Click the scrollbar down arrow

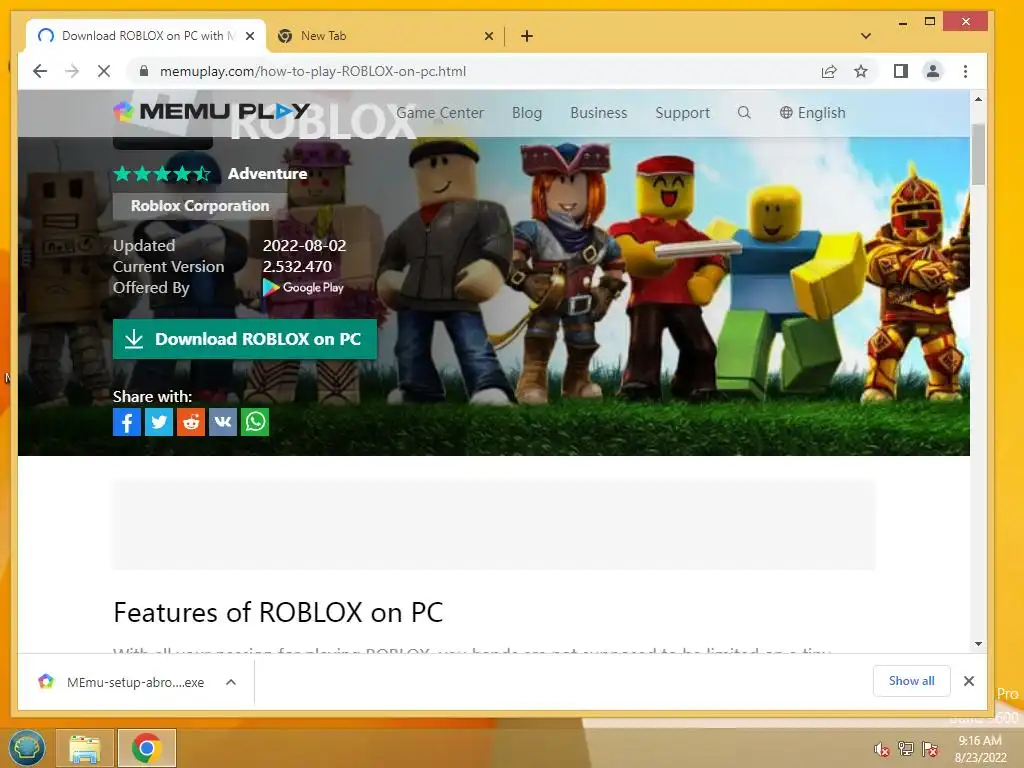click(x=978, y=644)
